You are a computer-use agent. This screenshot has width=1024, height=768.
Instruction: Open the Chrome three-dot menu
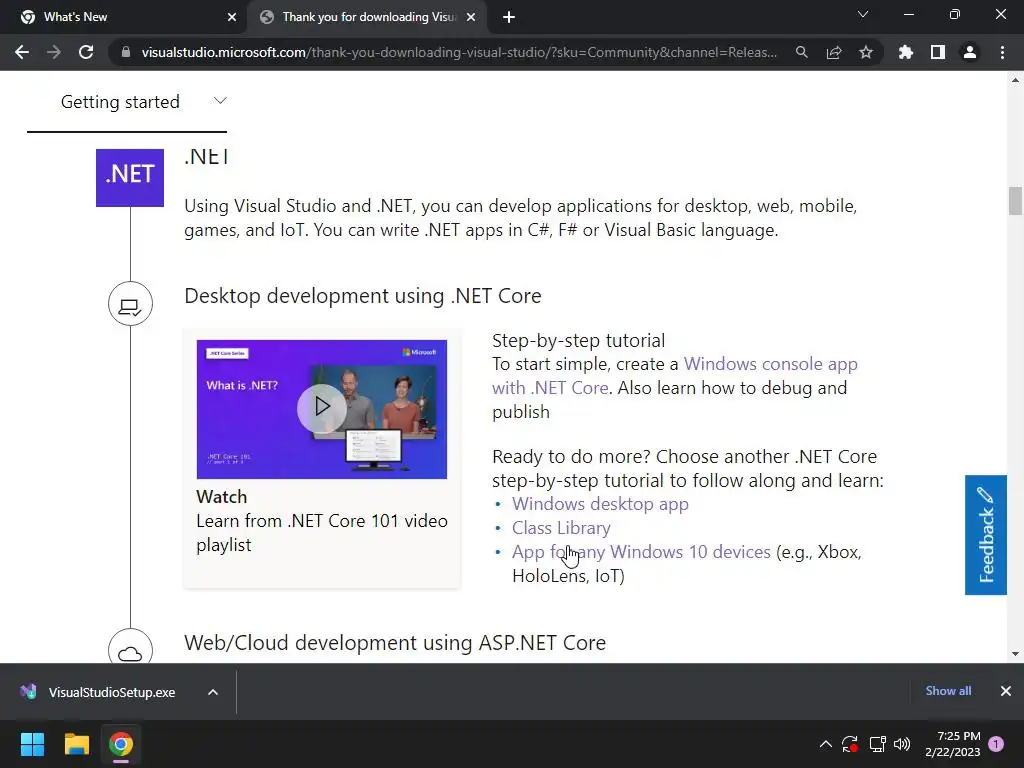(1002, 52)
